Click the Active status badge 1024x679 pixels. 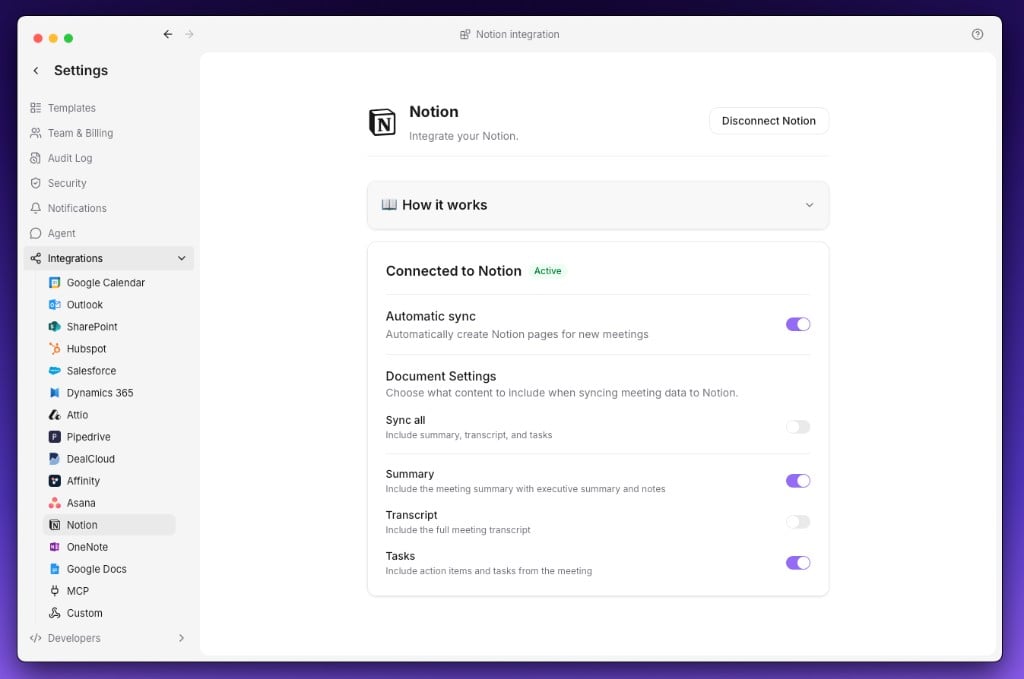547,271
